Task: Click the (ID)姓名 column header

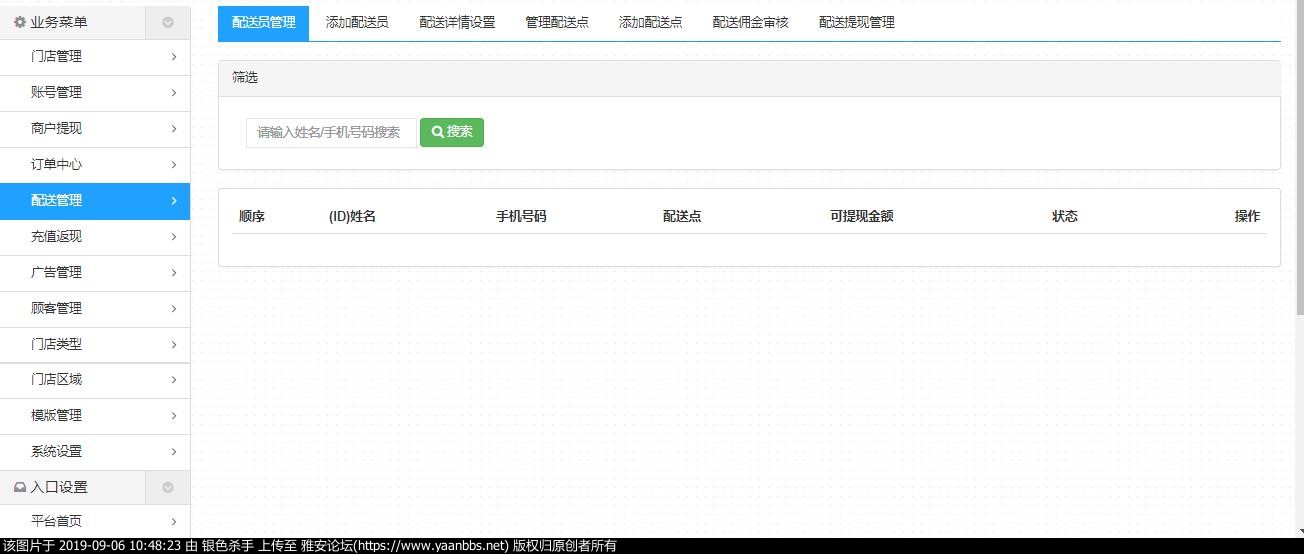Action: (x=352, y=216)
